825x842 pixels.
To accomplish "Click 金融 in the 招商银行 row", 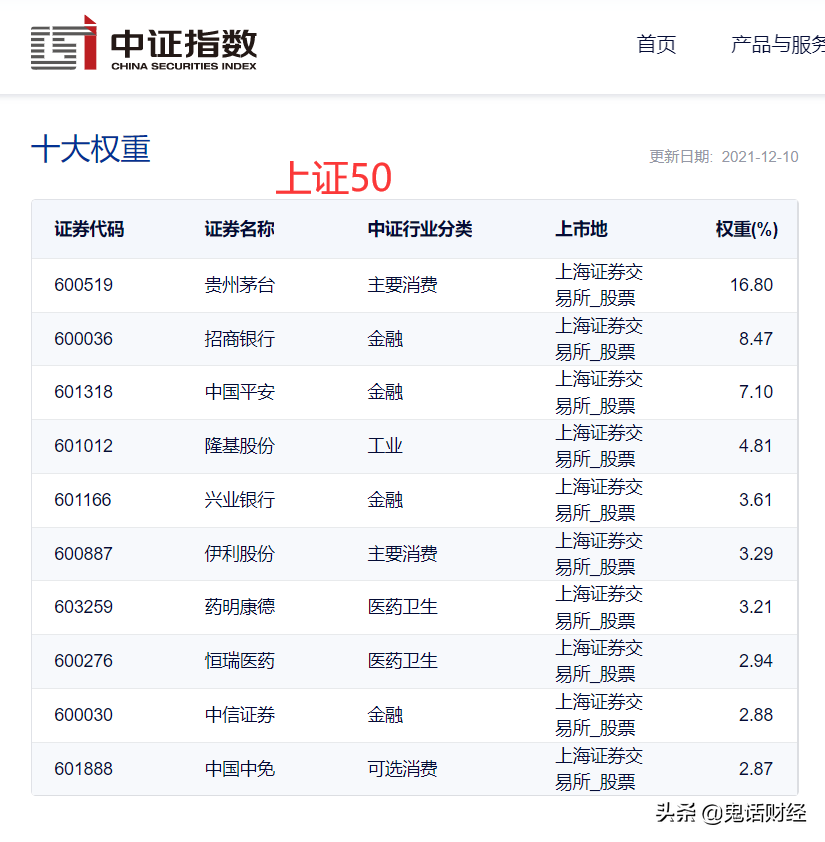I will pos(385,339).
